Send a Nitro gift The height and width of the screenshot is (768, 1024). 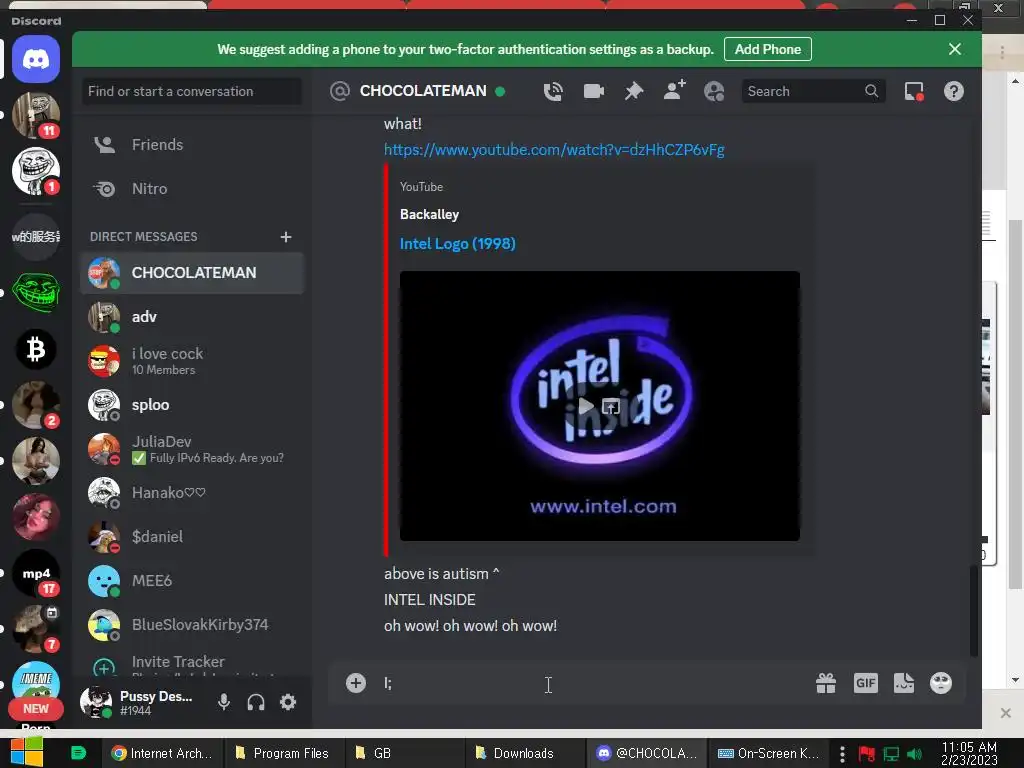pos(825,683)
